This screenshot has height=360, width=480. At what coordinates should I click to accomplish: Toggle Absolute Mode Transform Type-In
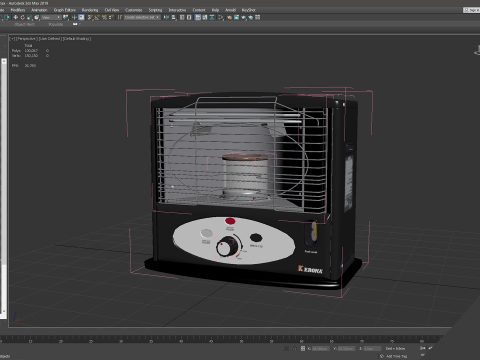[x=303, y=349]
